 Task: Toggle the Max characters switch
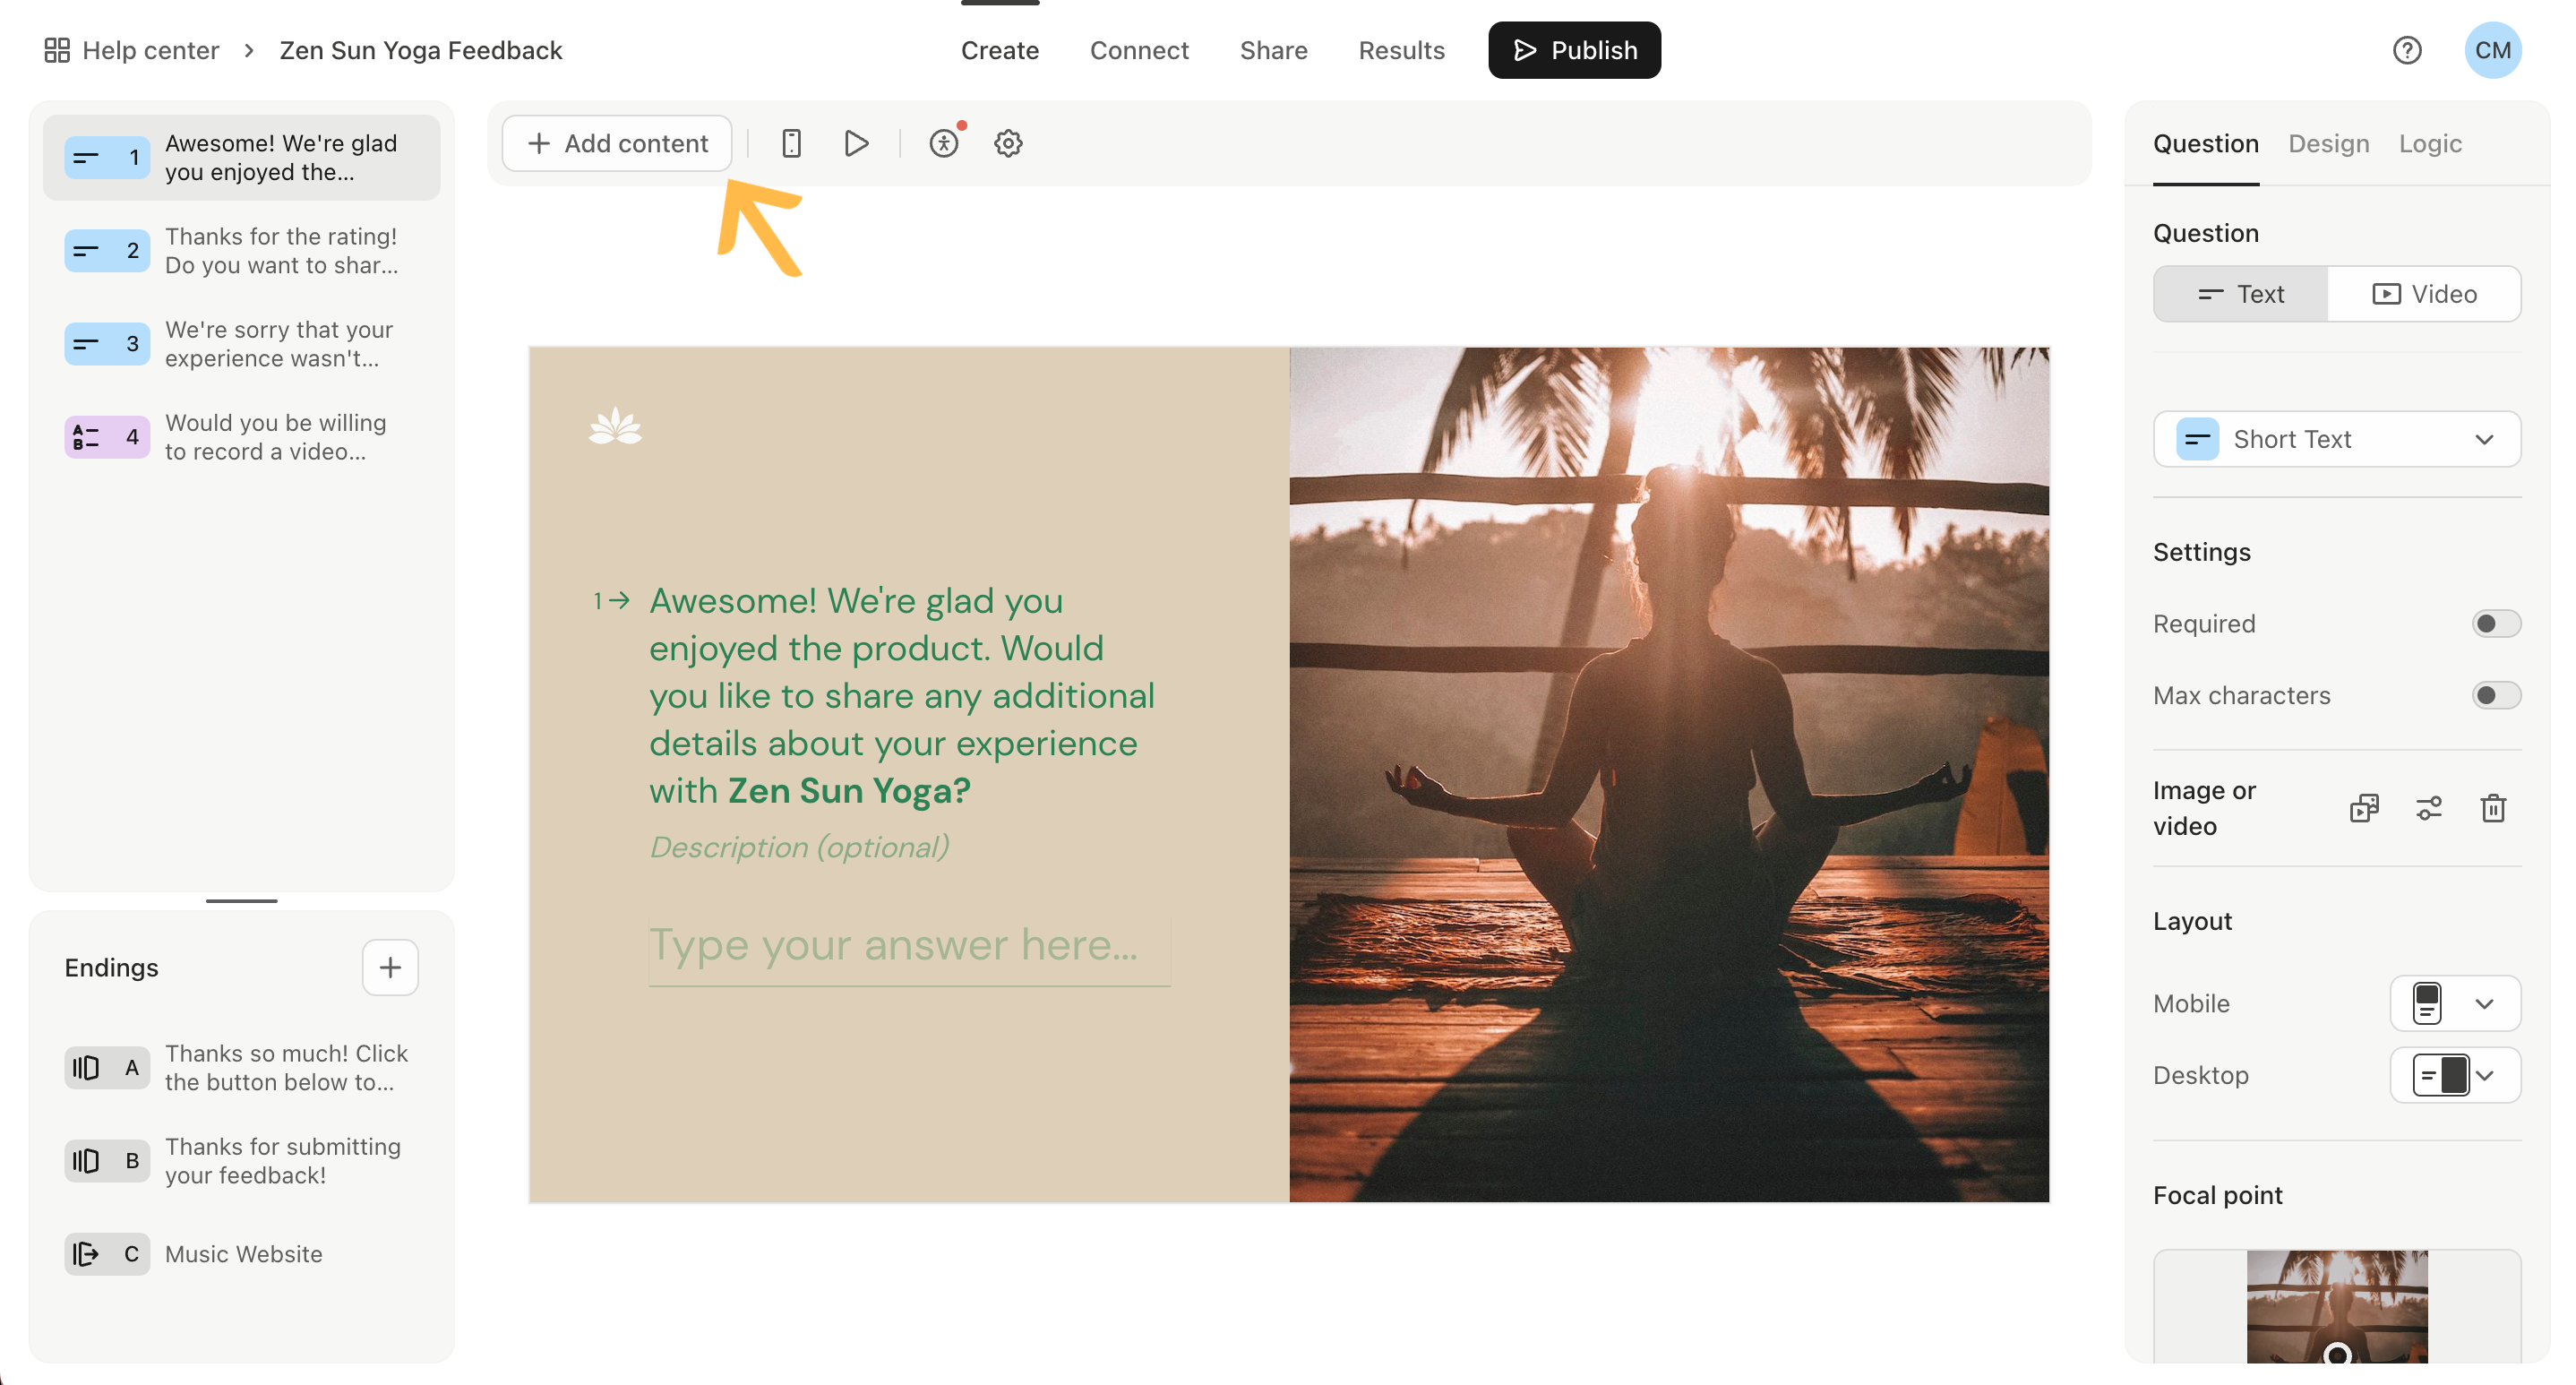(x=2496, y=695)
